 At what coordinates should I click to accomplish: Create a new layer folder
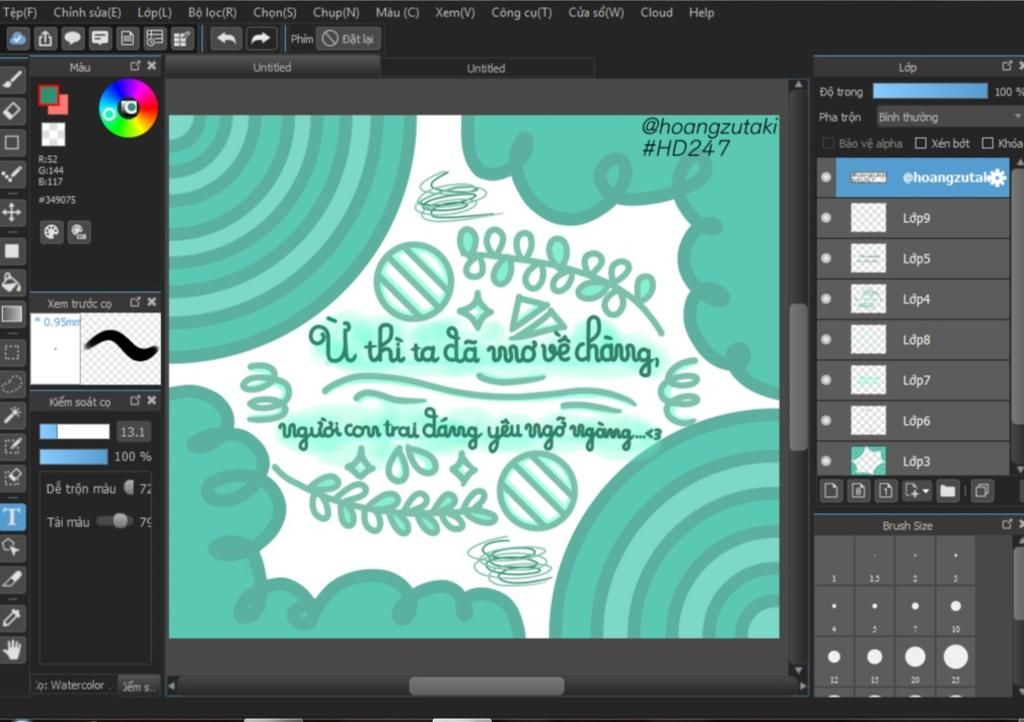pyautogui.click(x=948, y=490)
